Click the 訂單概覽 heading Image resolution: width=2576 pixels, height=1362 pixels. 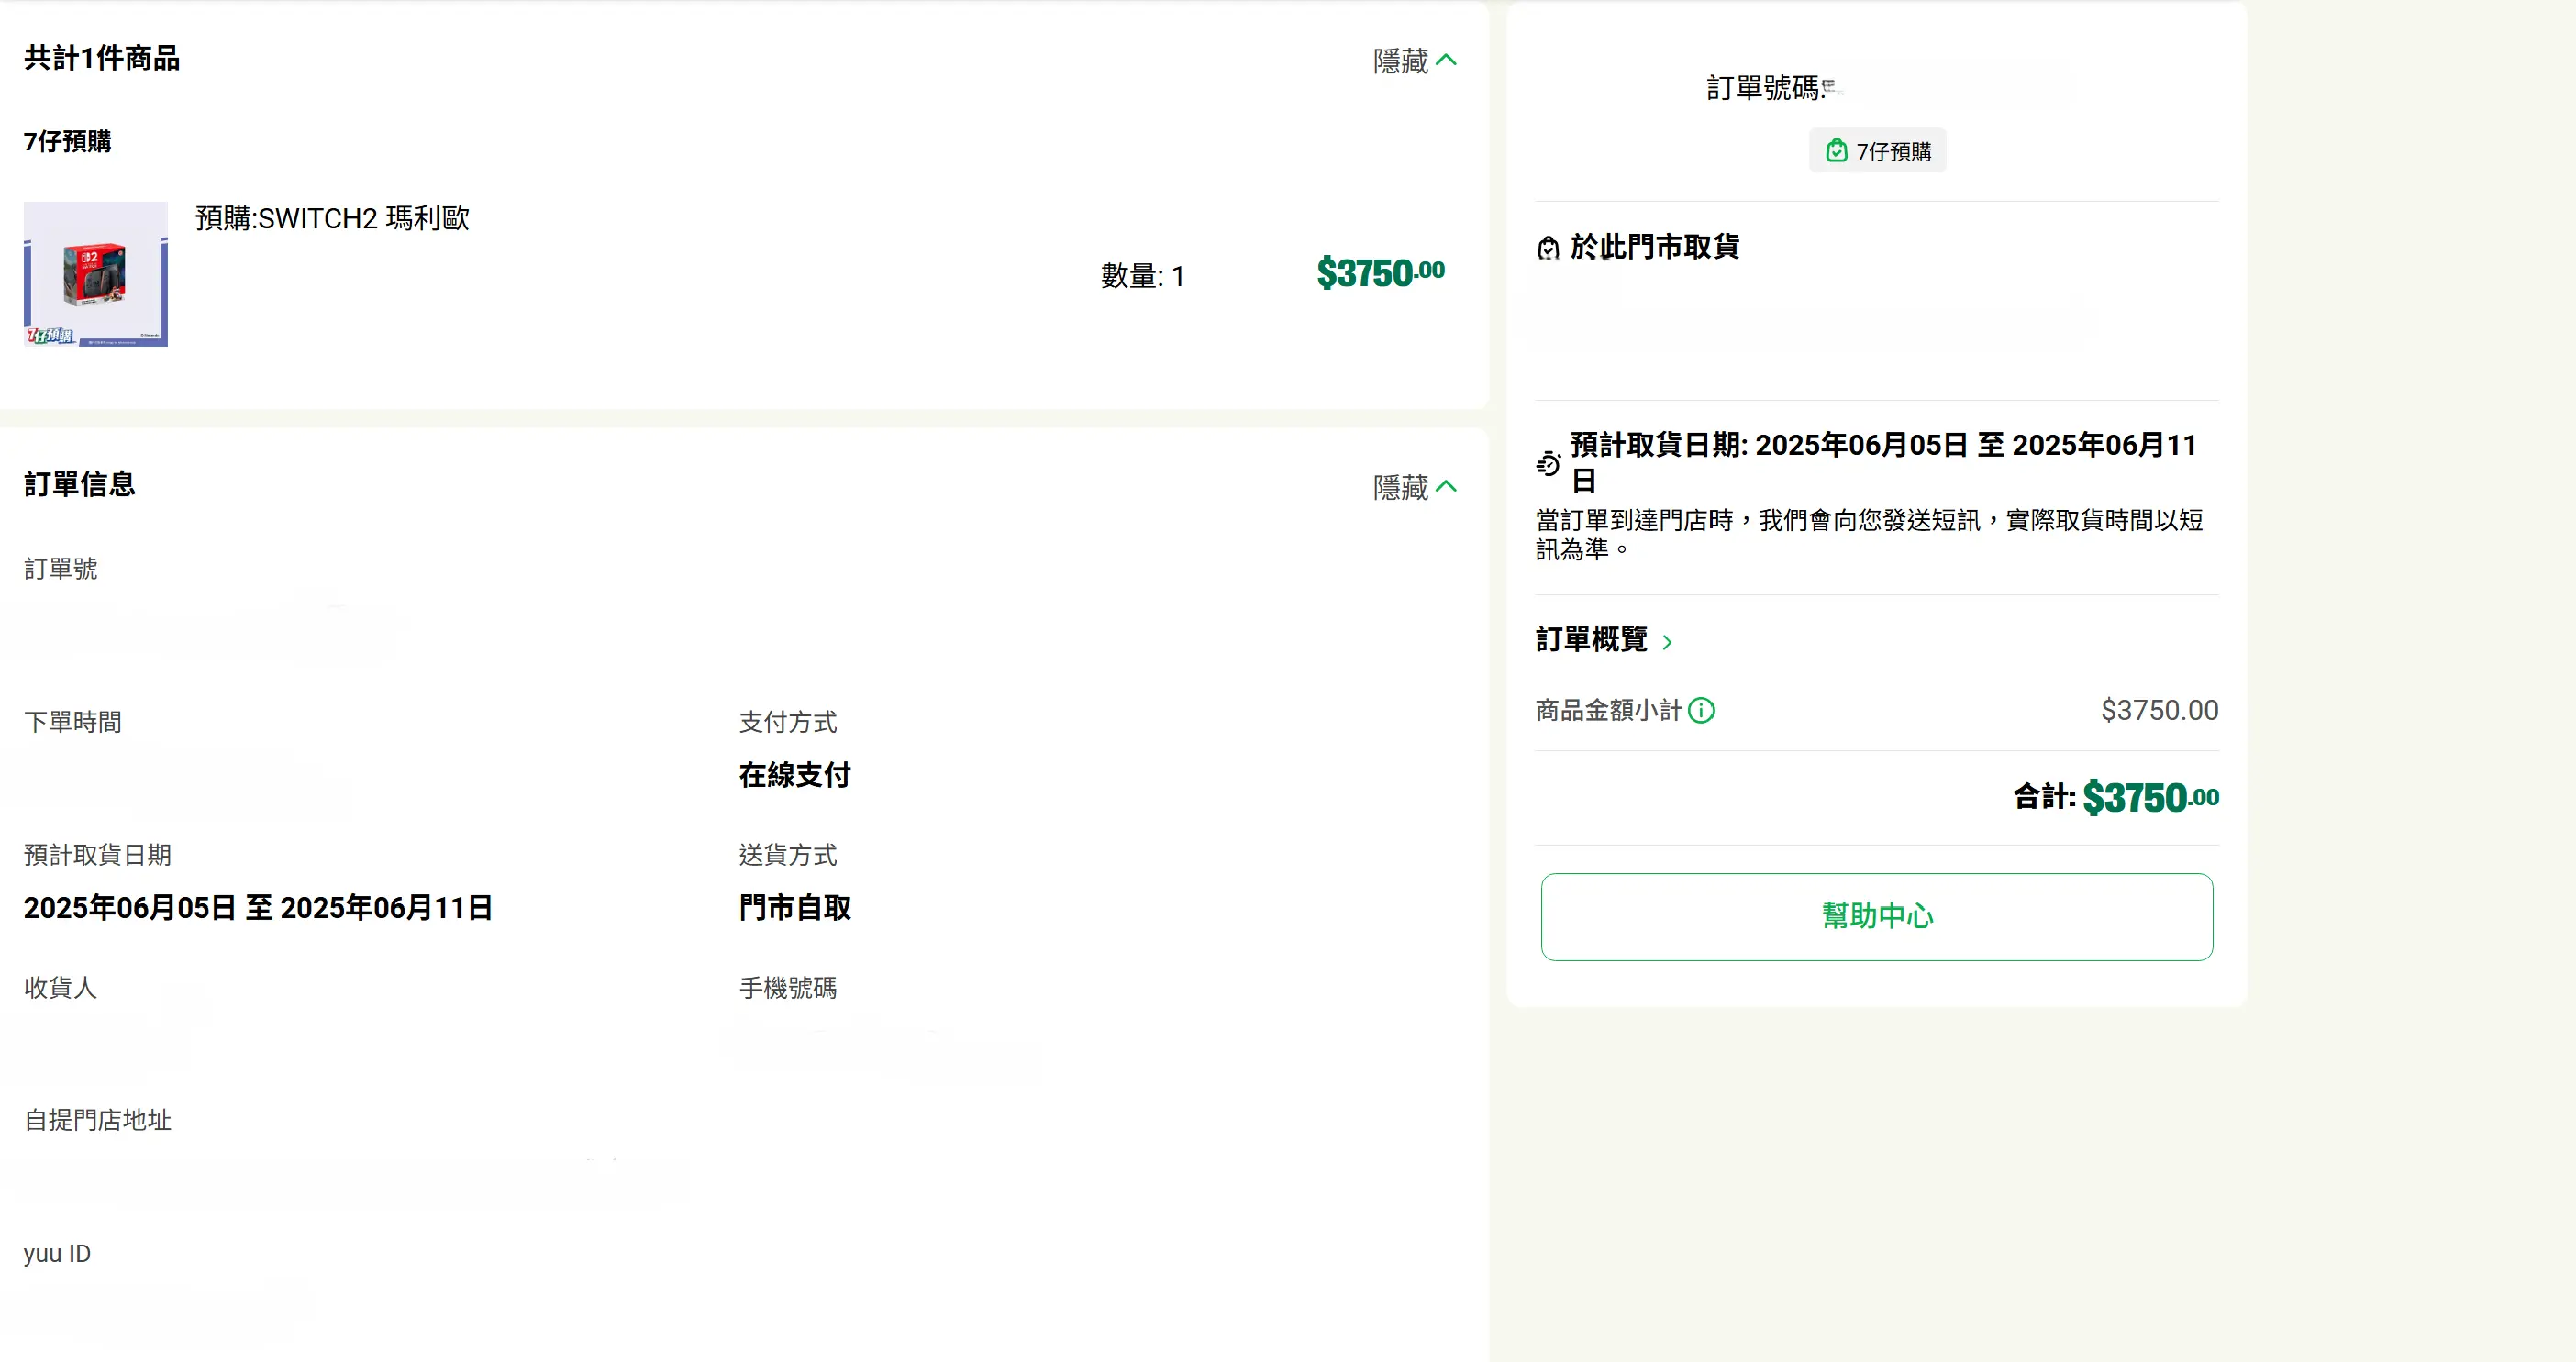[x=1591, y=639]
